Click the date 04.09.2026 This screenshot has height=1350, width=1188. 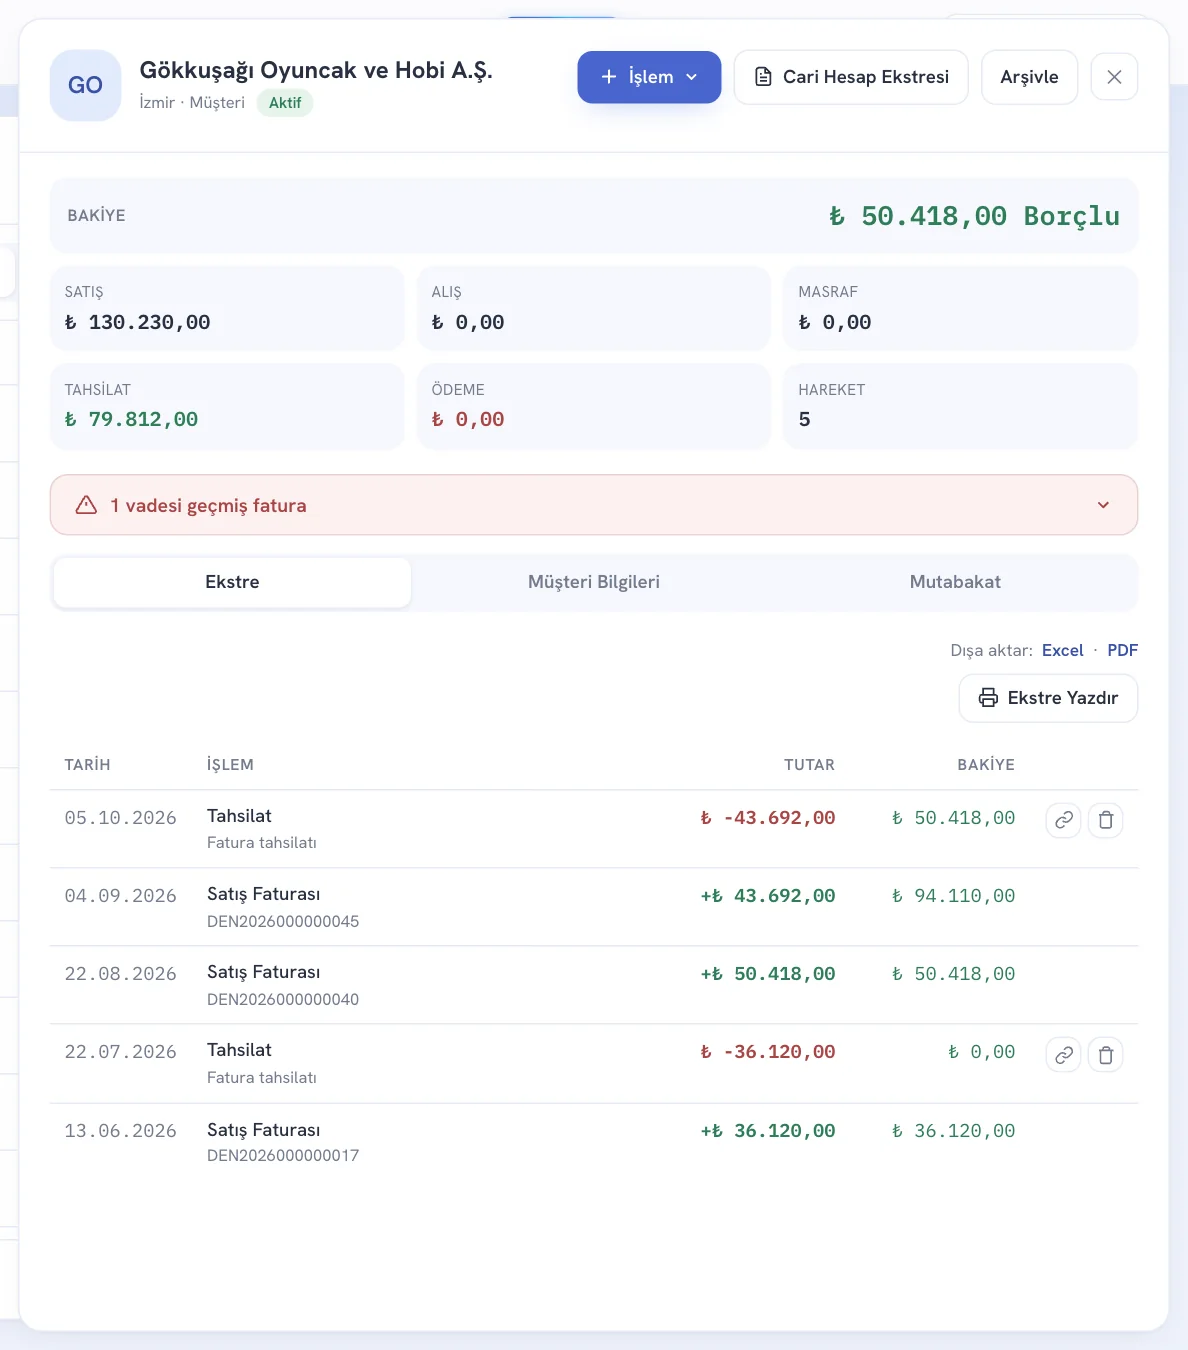click(x=120, y=896)
